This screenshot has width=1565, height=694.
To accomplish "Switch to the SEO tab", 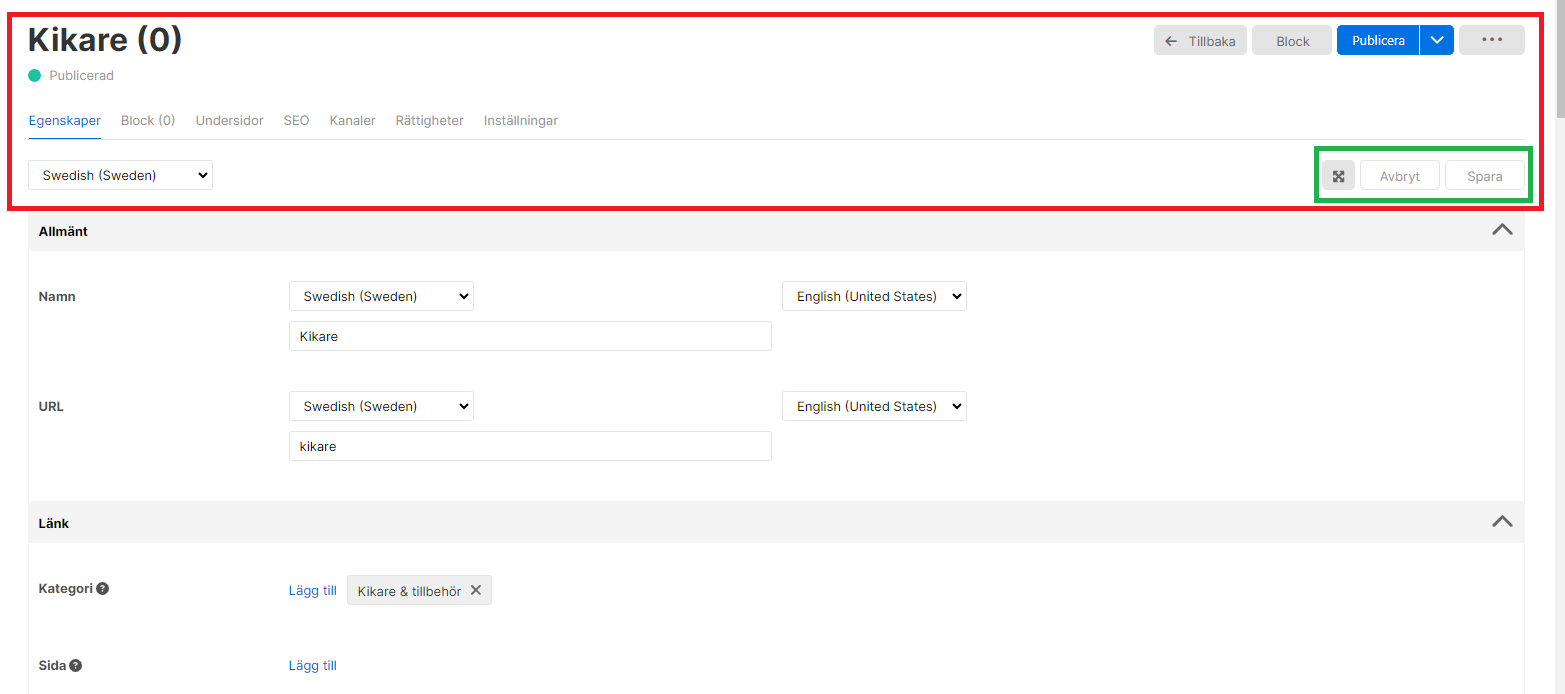I will pyautogui.click(x=296, y=120).
